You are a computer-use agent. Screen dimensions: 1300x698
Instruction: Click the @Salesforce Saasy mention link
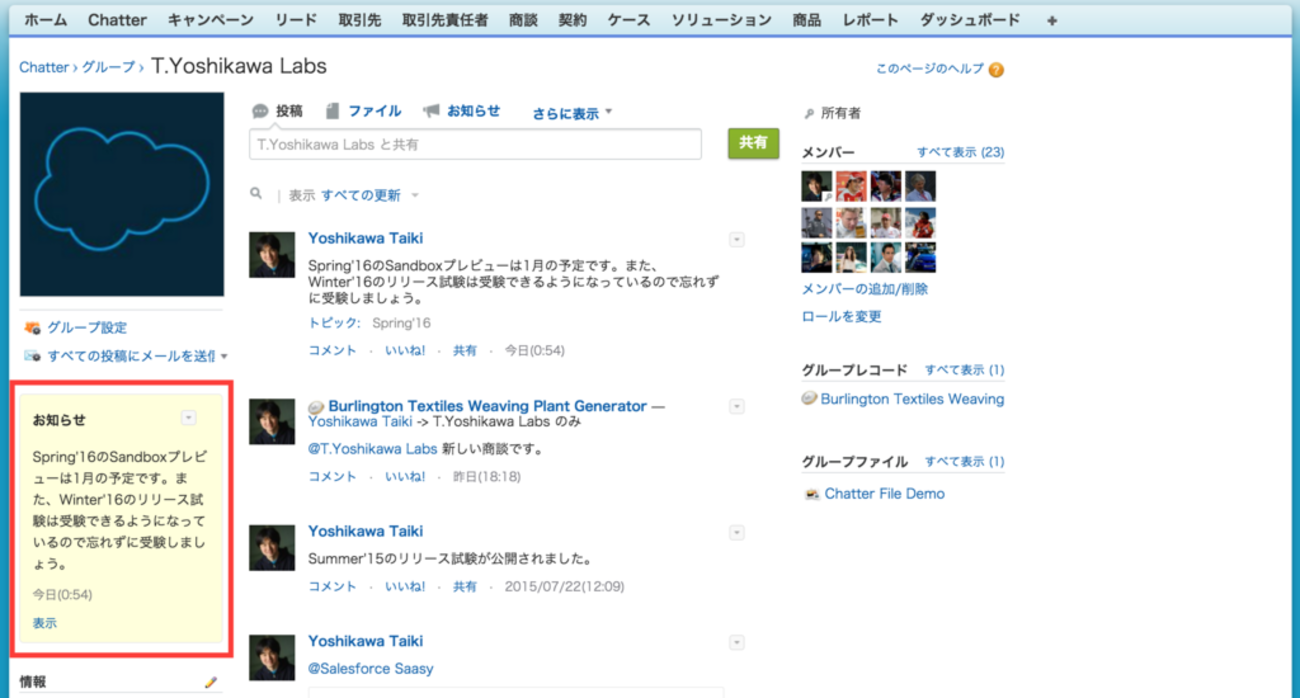click(371, 668)
